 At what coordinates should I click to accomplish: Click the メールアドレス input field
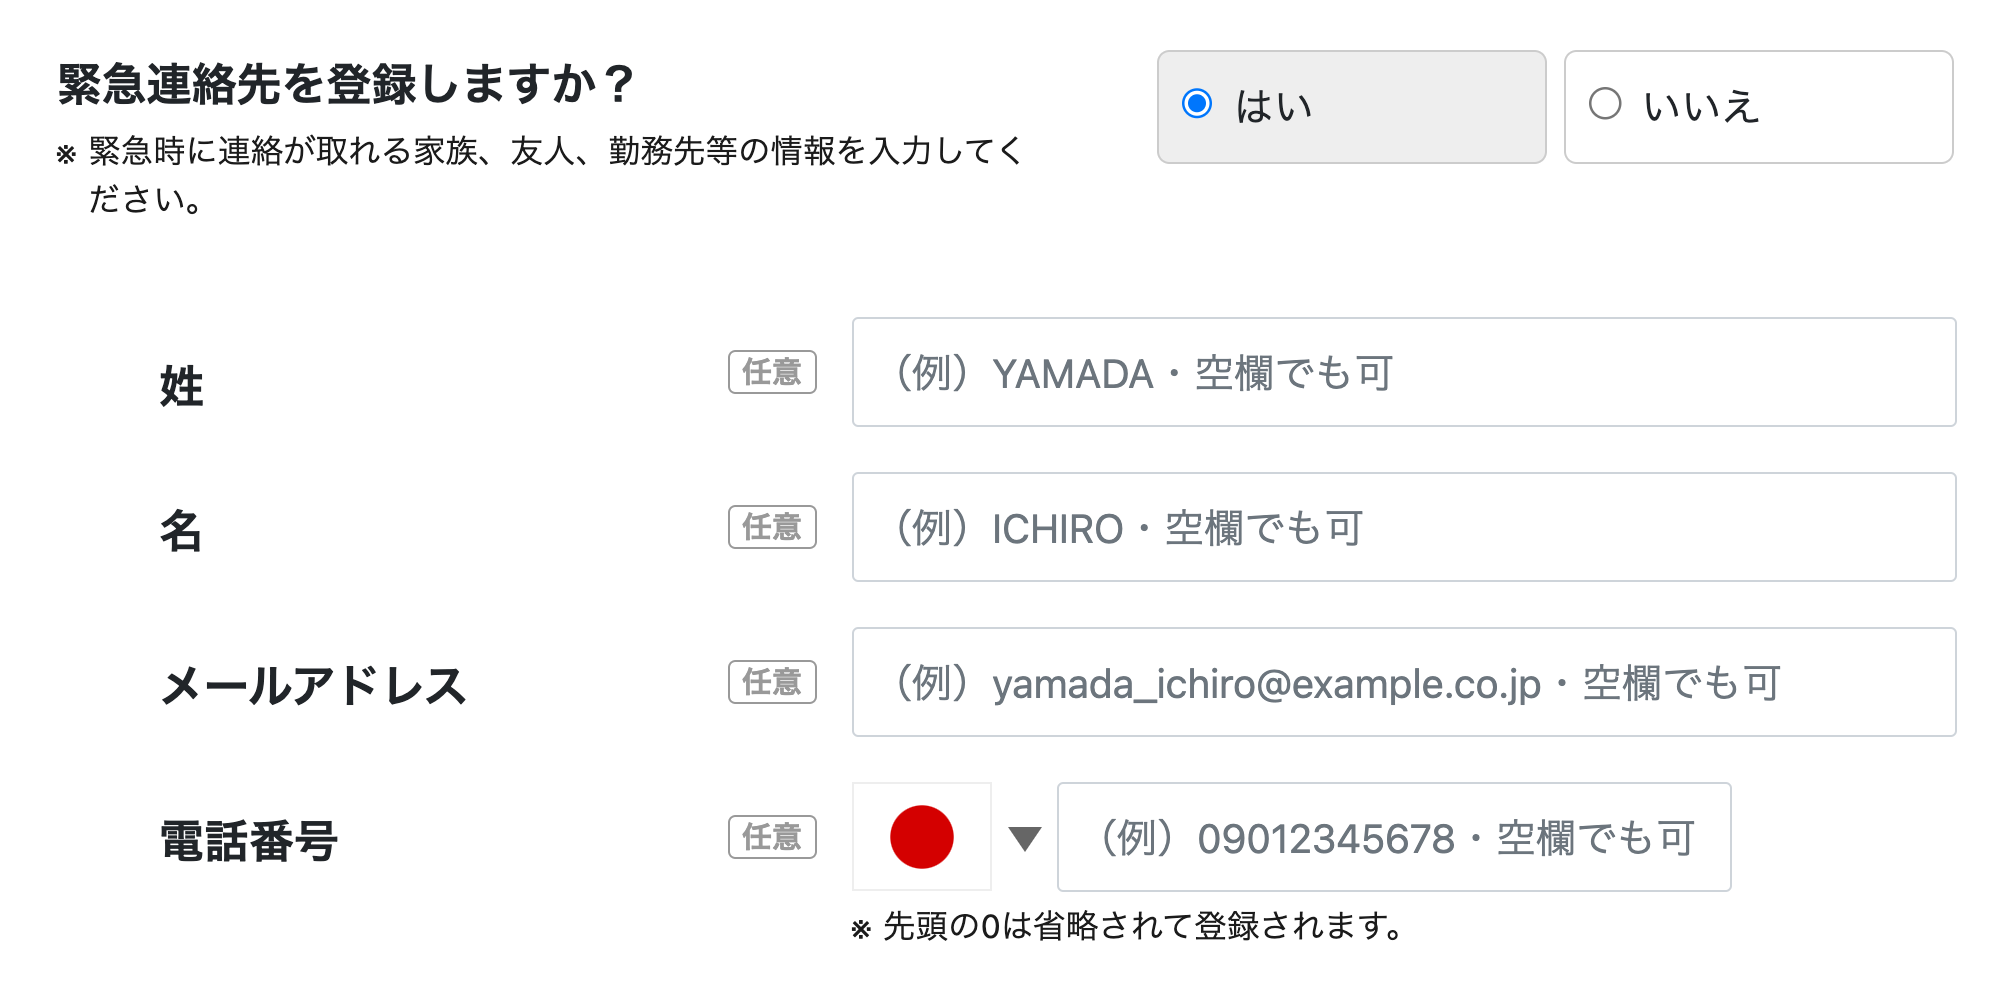(x=1400, y=683)
